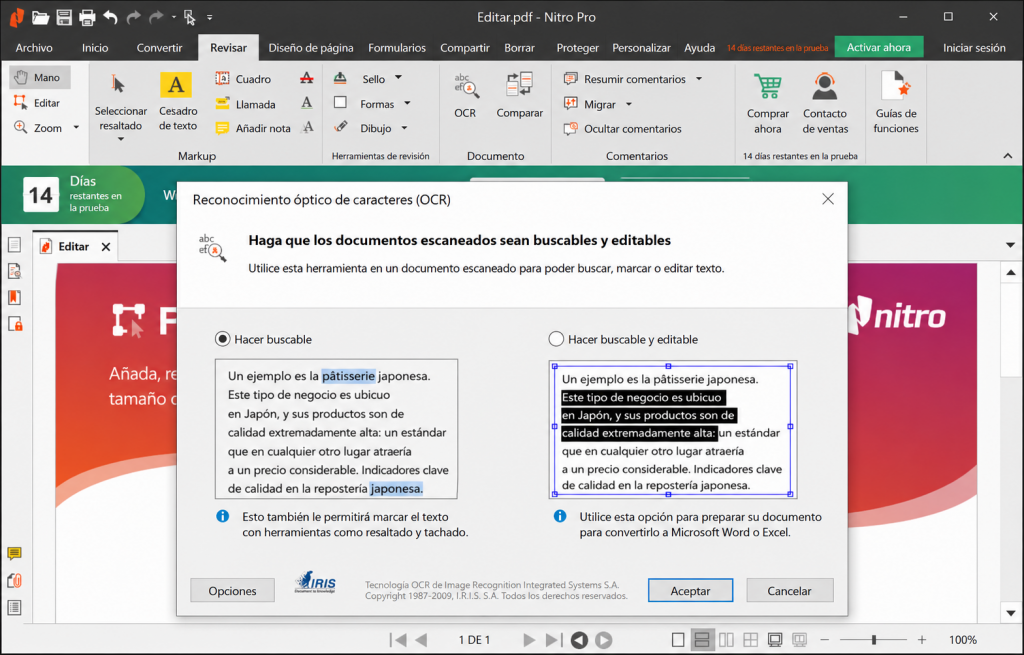1024x655 pixels.
Task: Close the Editar document tab
Action: coord(106,247)
